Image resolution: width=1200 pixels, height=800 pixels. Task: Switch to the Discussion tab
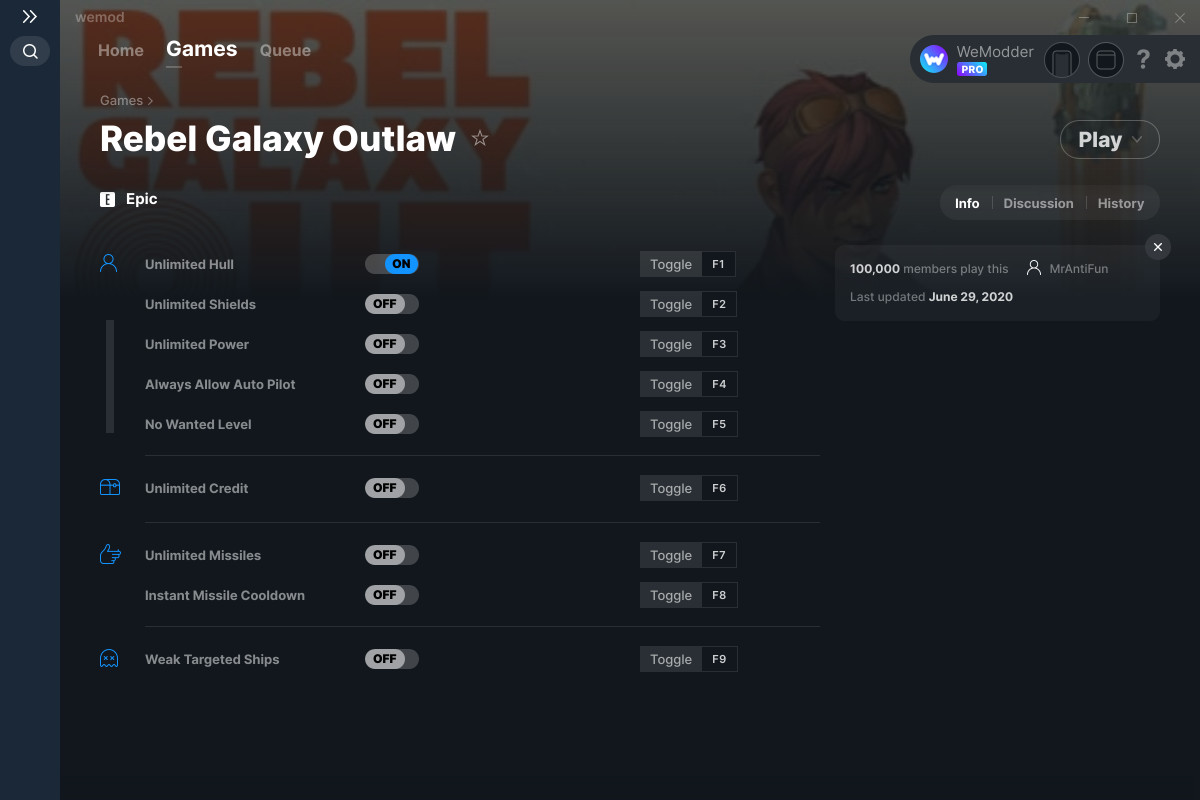tap(1038, 203)
